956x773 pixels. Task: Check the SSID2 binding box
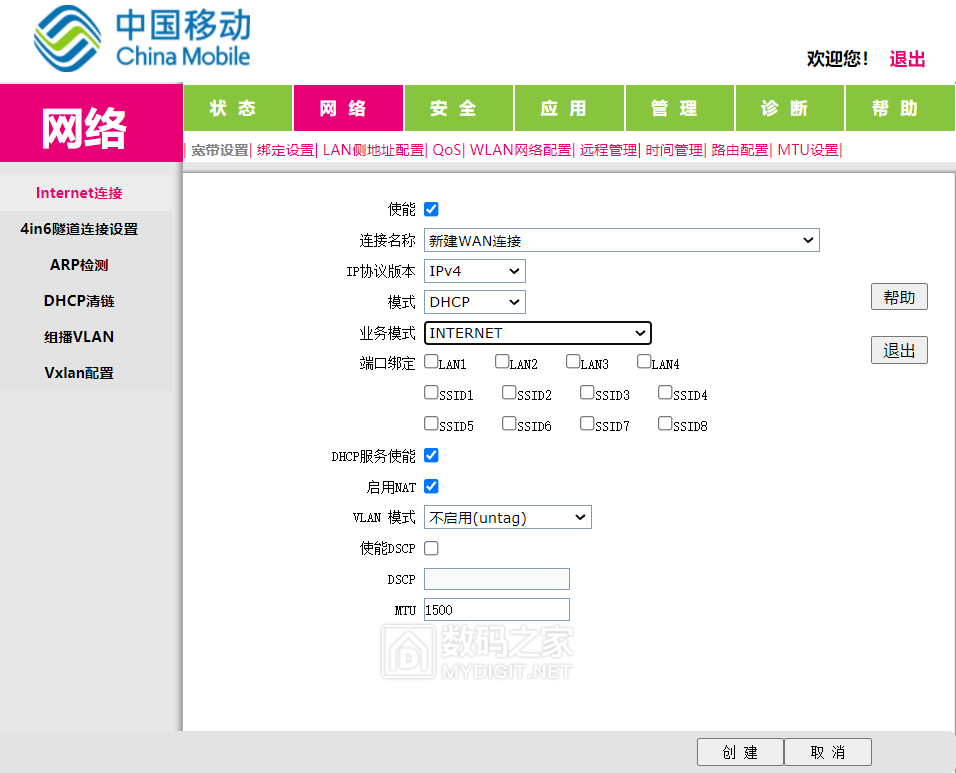509,392
